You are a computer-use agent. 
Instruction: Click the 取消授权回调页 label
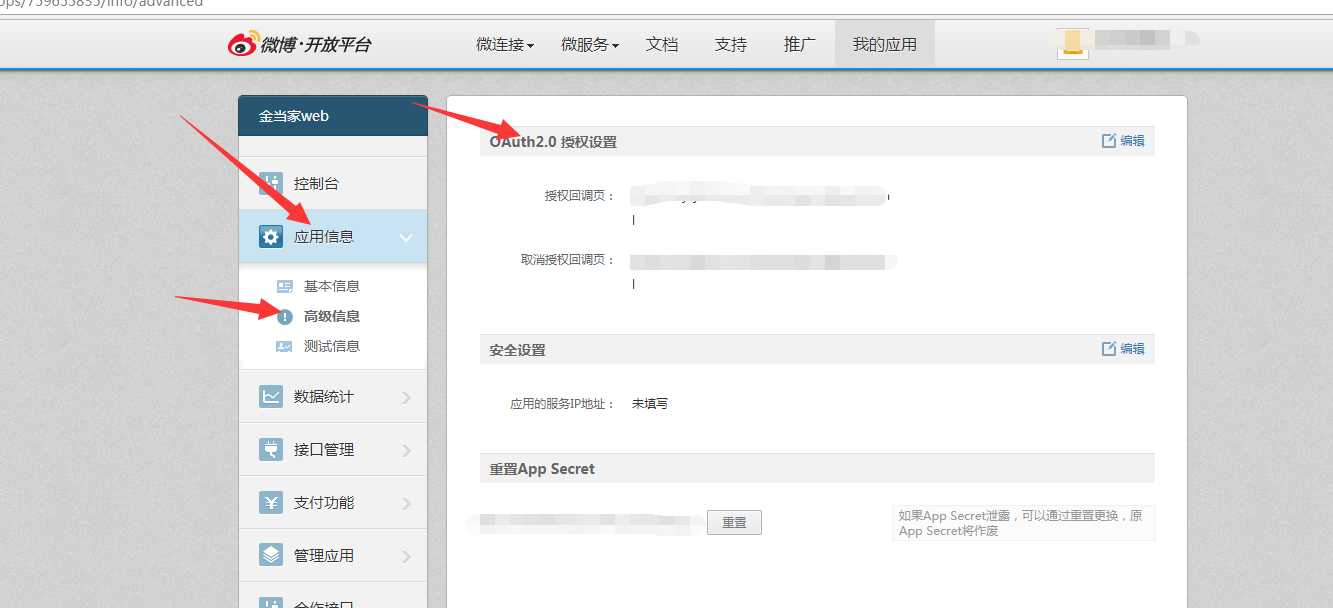(568, 259)
